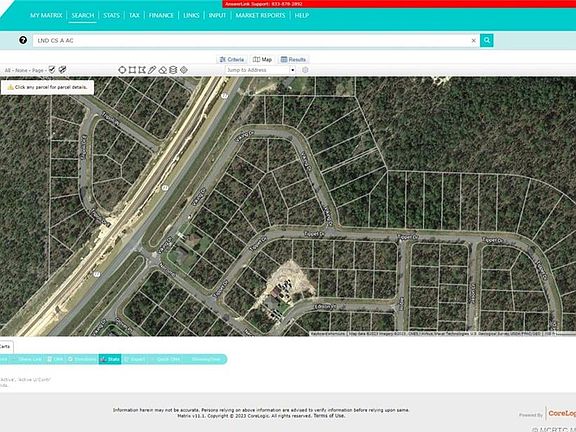Select the rectangle draw tool
This screenshot has width=576, height=432.
coord(132,70)
